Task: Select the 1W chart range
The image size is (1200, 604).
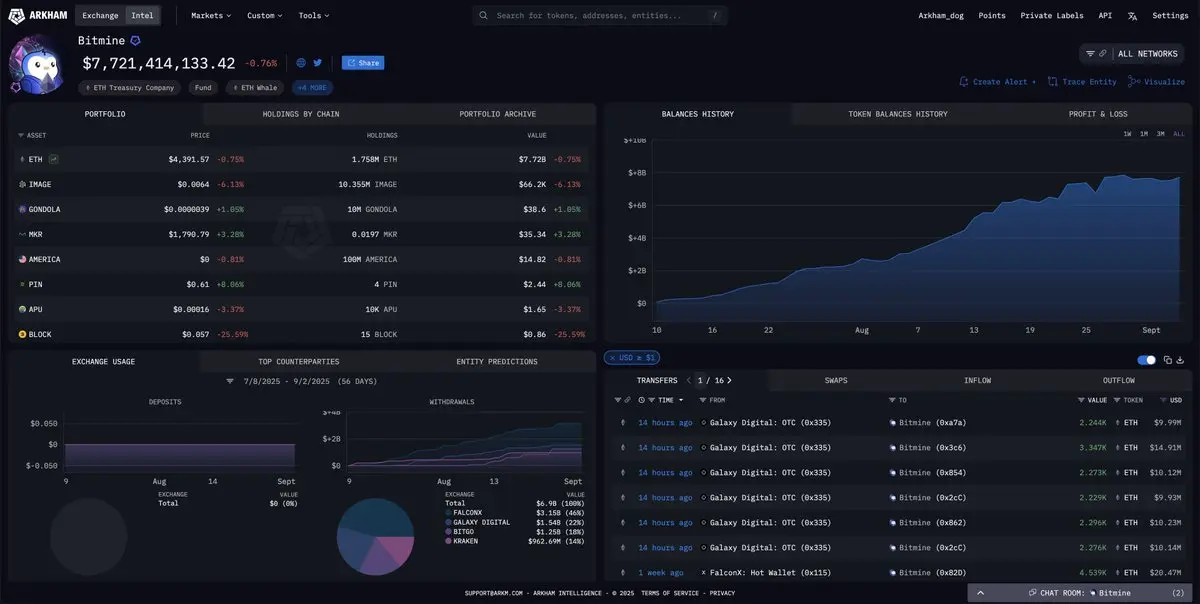Action: tap(1127, 134)
